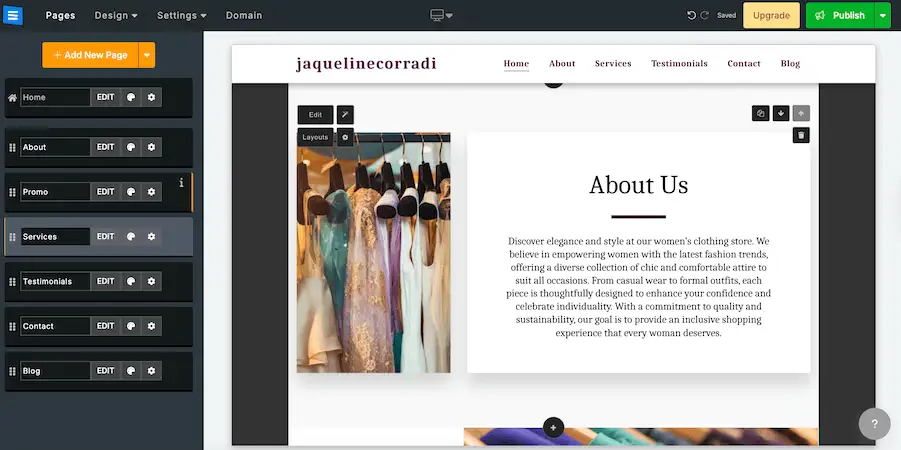Click EDIT for the Promo page
The height and width of the screenshot is (450, 901).
click(x=105, y=192)
